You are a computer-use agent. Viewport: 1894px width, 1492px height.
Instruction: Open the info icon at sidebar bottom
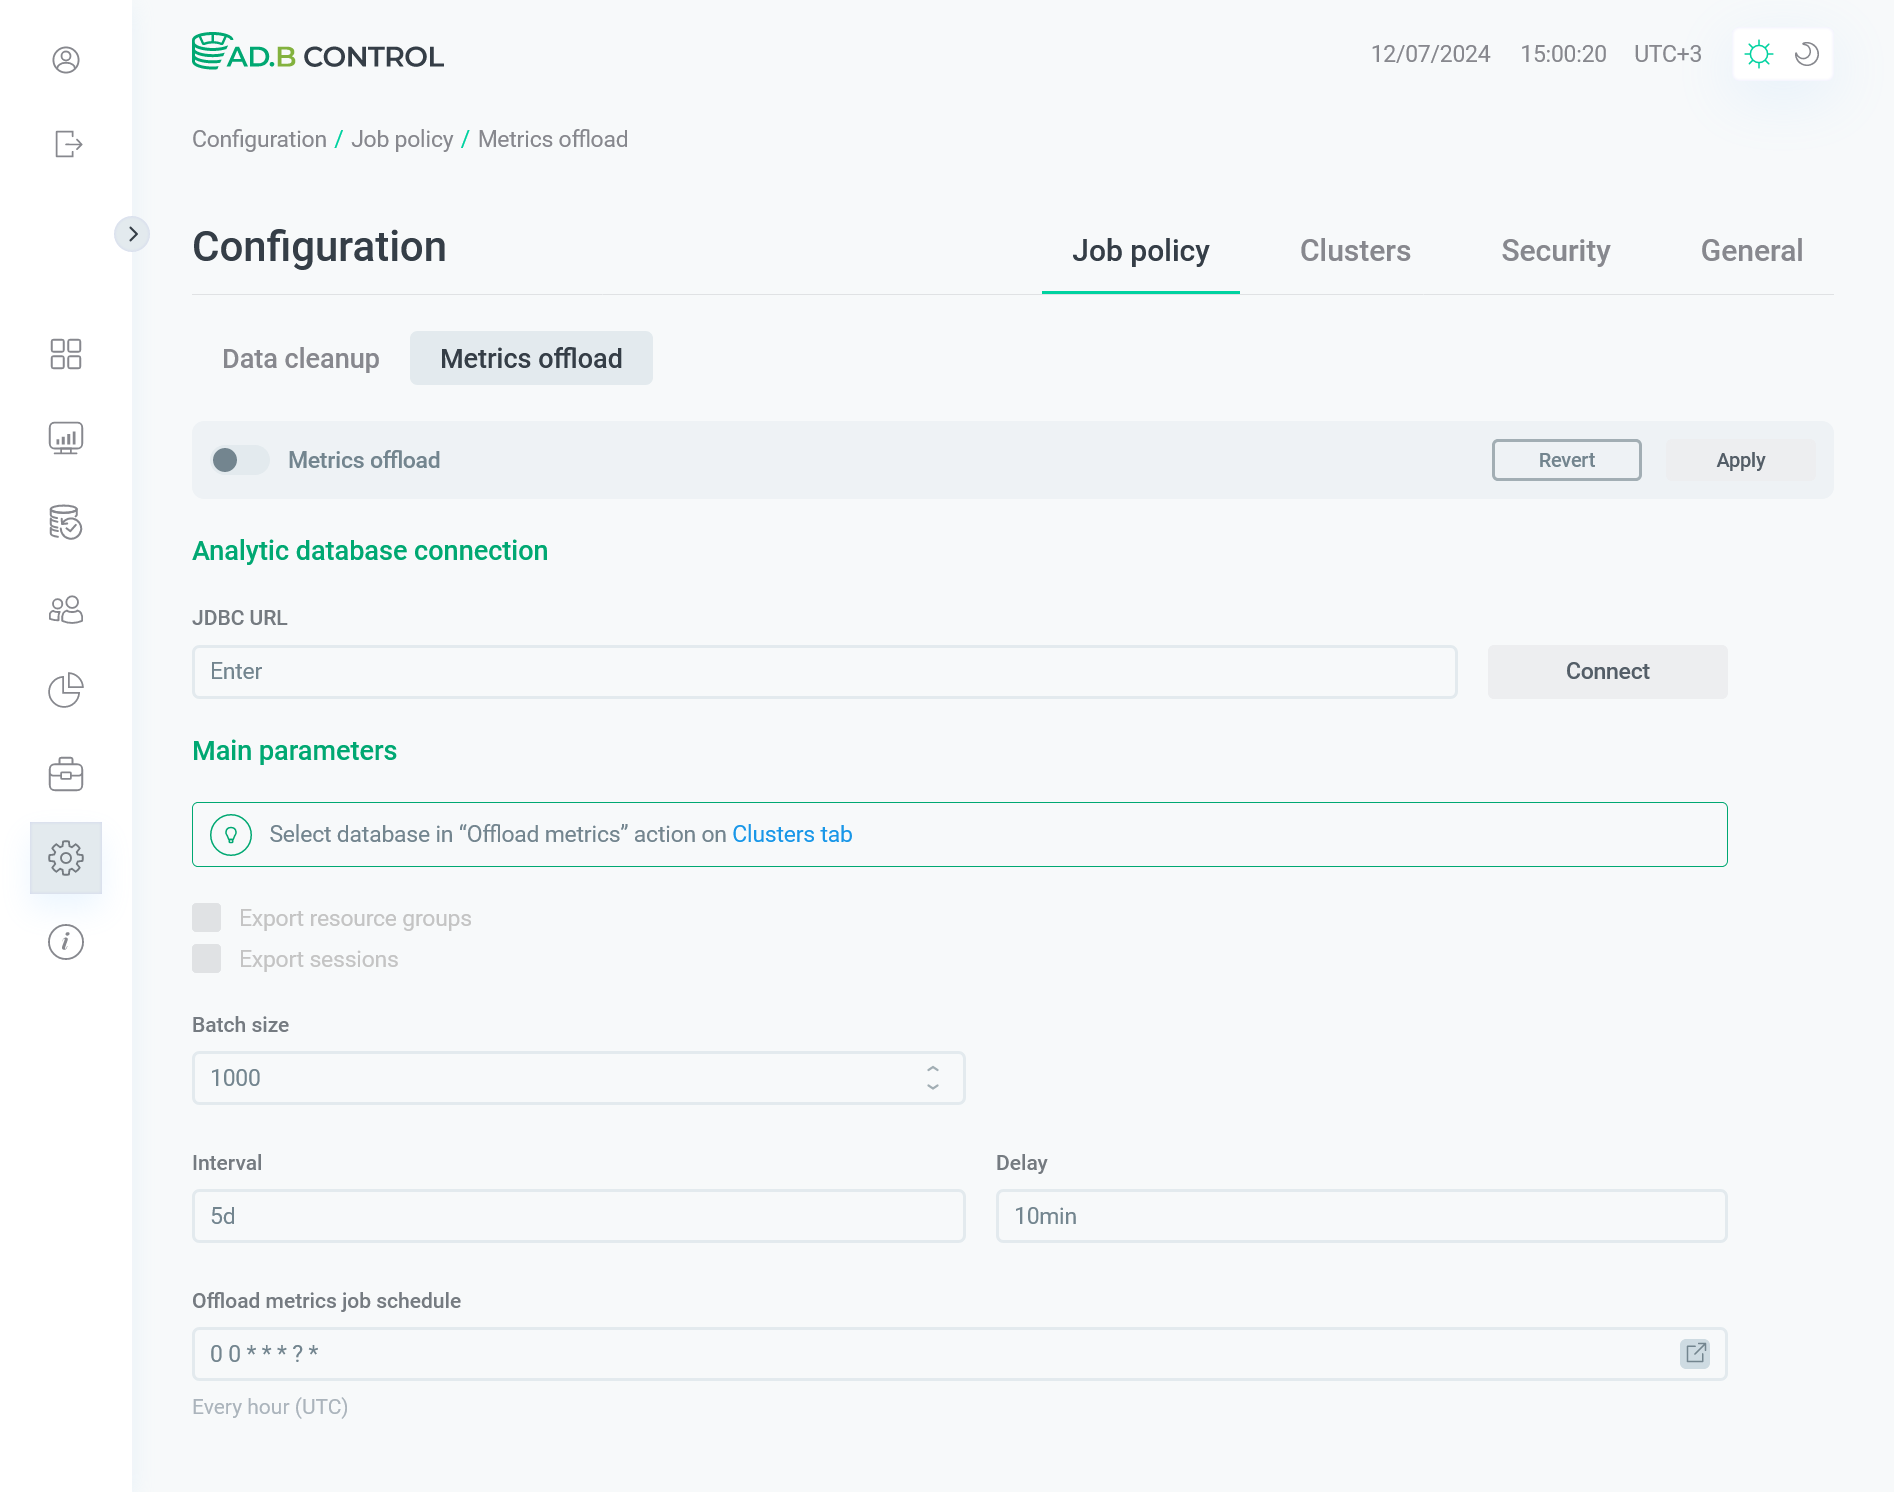coord(66,941)
